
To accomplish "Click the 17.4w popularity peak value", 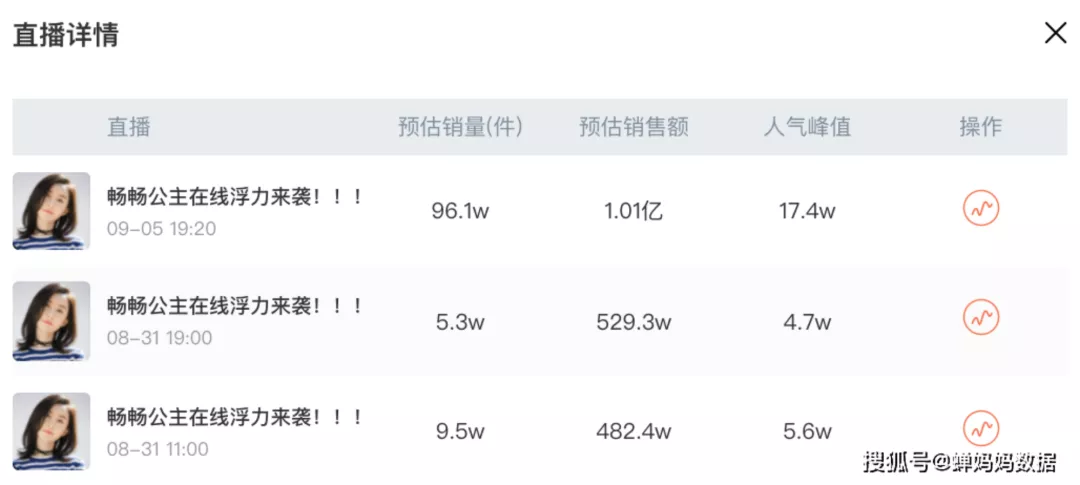I will pyautogui.click(x=807, y=211).
